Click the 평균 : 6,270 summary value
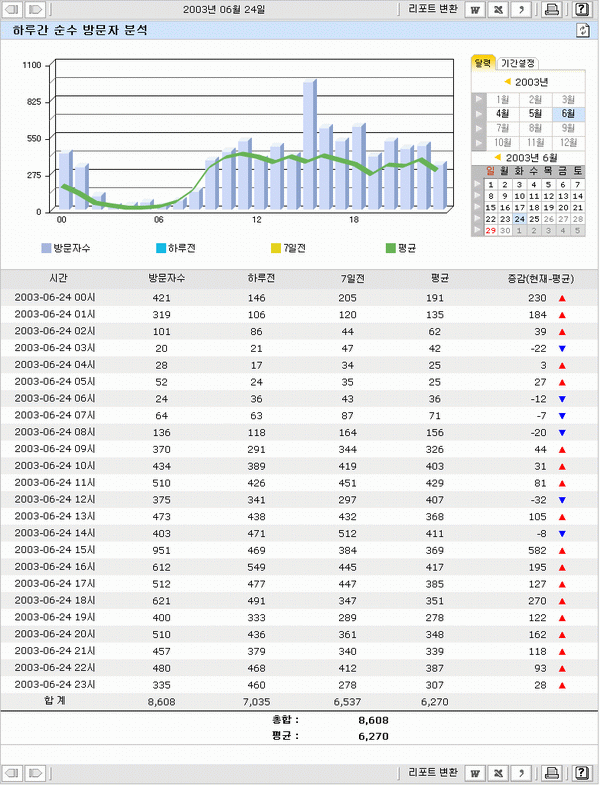The height and width of the screenshot is (785, 600). (373, 736)
